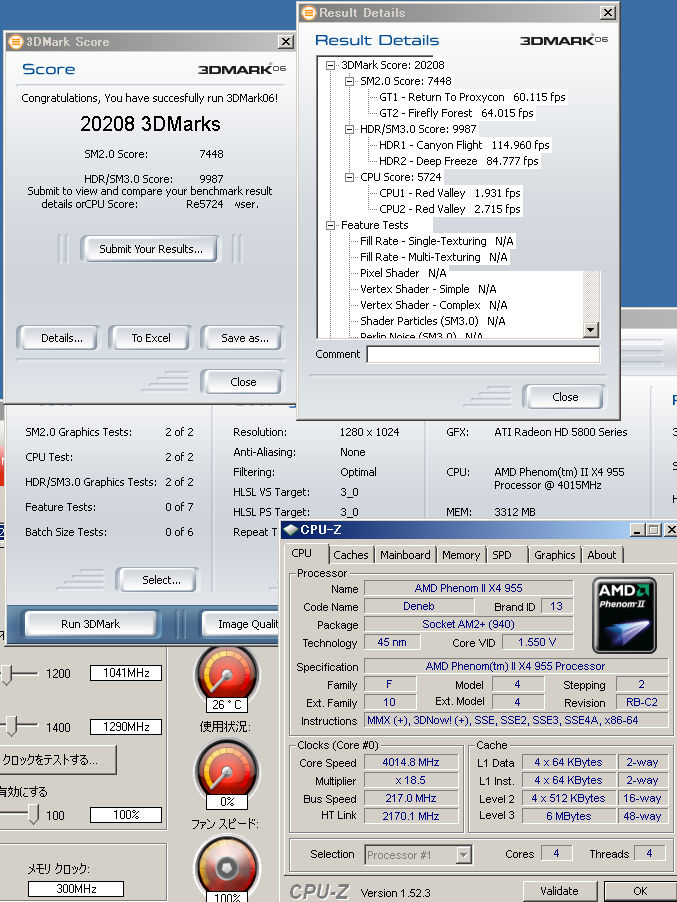Viewport: 677px width, 902px height.
Task: Maximize the CPU-Z window
Action: point(652,530)
